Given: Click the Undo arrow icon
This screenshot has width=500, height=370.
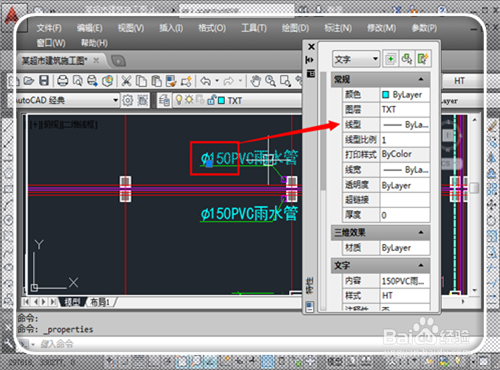Looking at the screenshot, I should pyautogui.click(x=206, y=81).
